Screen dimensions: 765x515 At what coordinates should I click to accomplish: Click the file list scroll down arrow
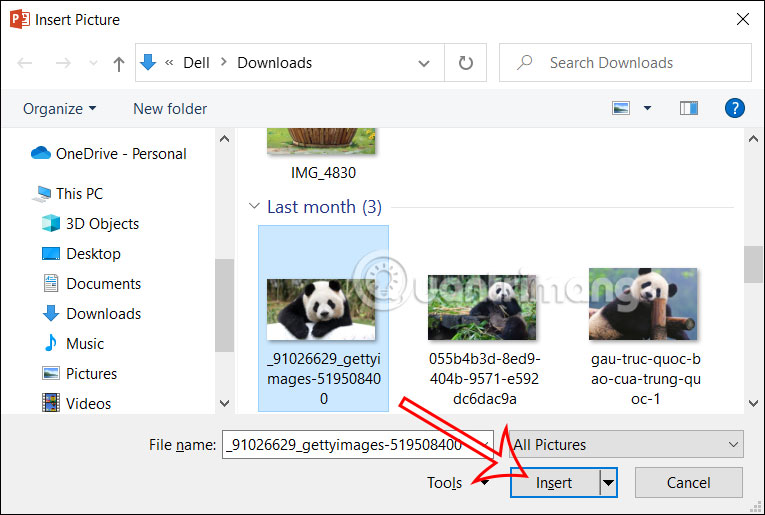[753, 403]
